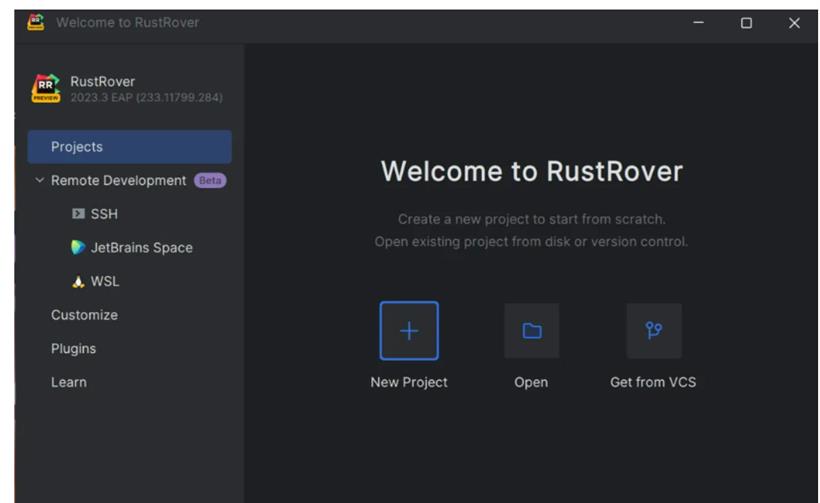Select Remote Development label
The height and width of the screenshot is (503, 820).
[118, 180]
